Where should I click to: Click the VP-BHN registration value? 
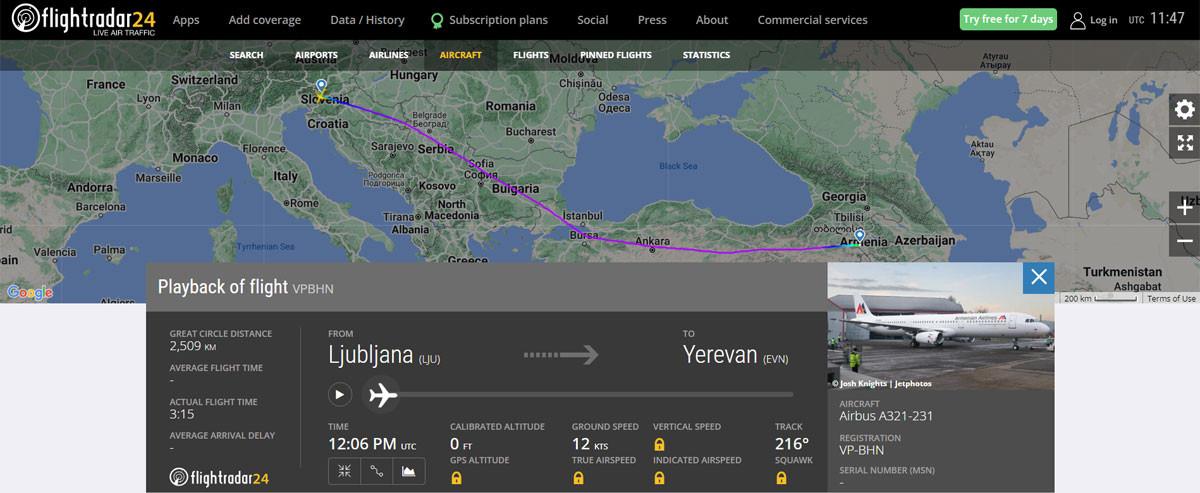862,450
